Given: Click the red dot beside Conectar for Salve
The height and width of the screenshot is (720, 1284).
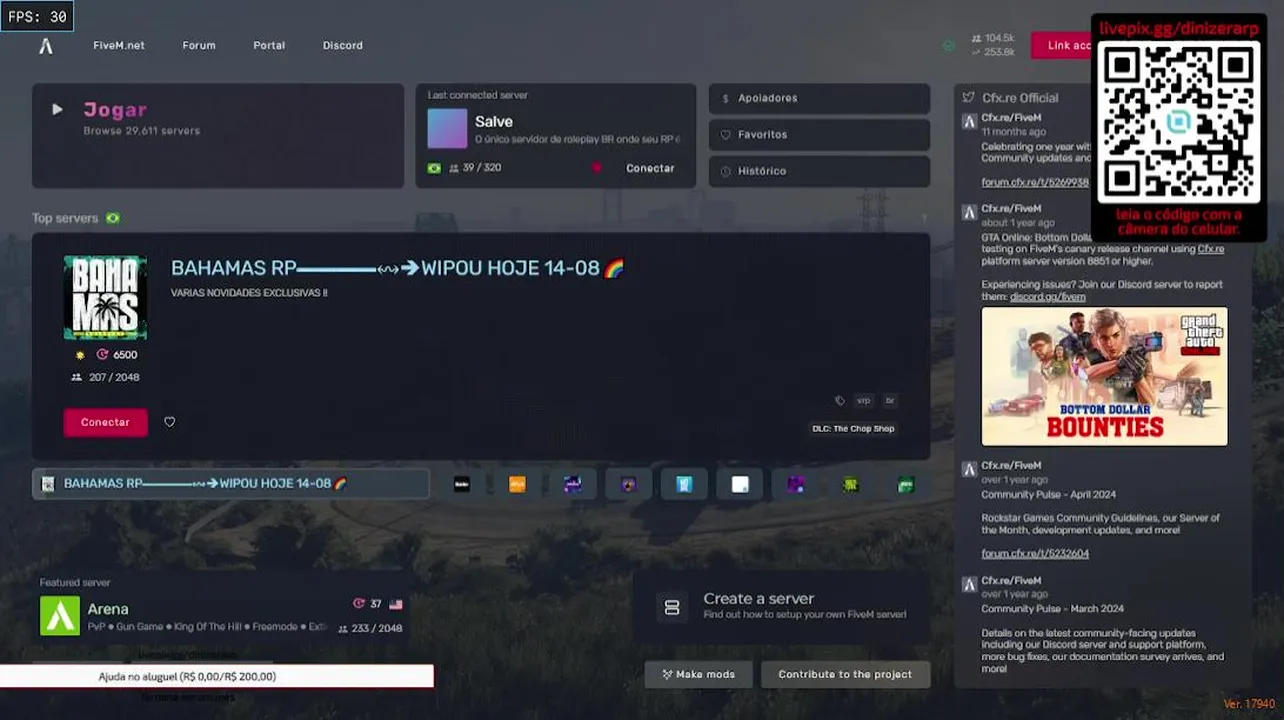Looking at the screenshot, I should point(597,168).
